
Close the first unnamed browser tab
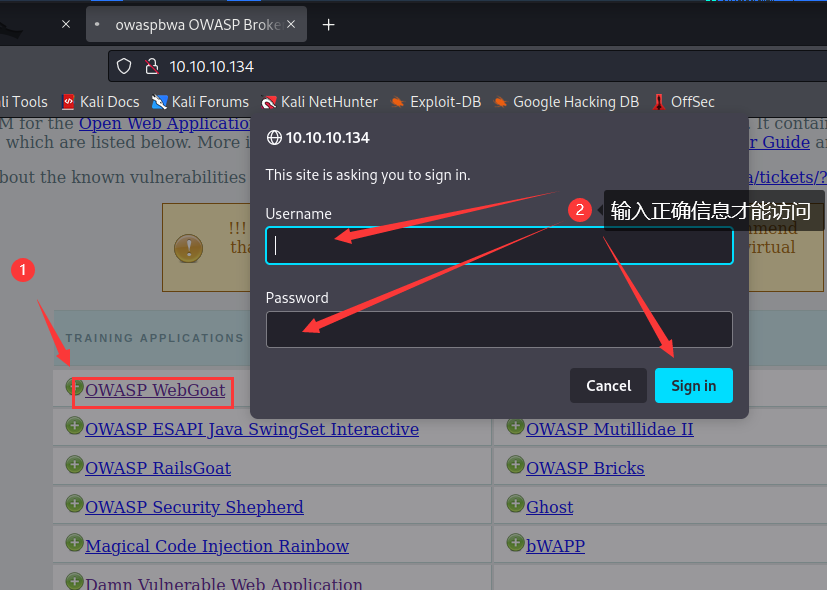66,24
